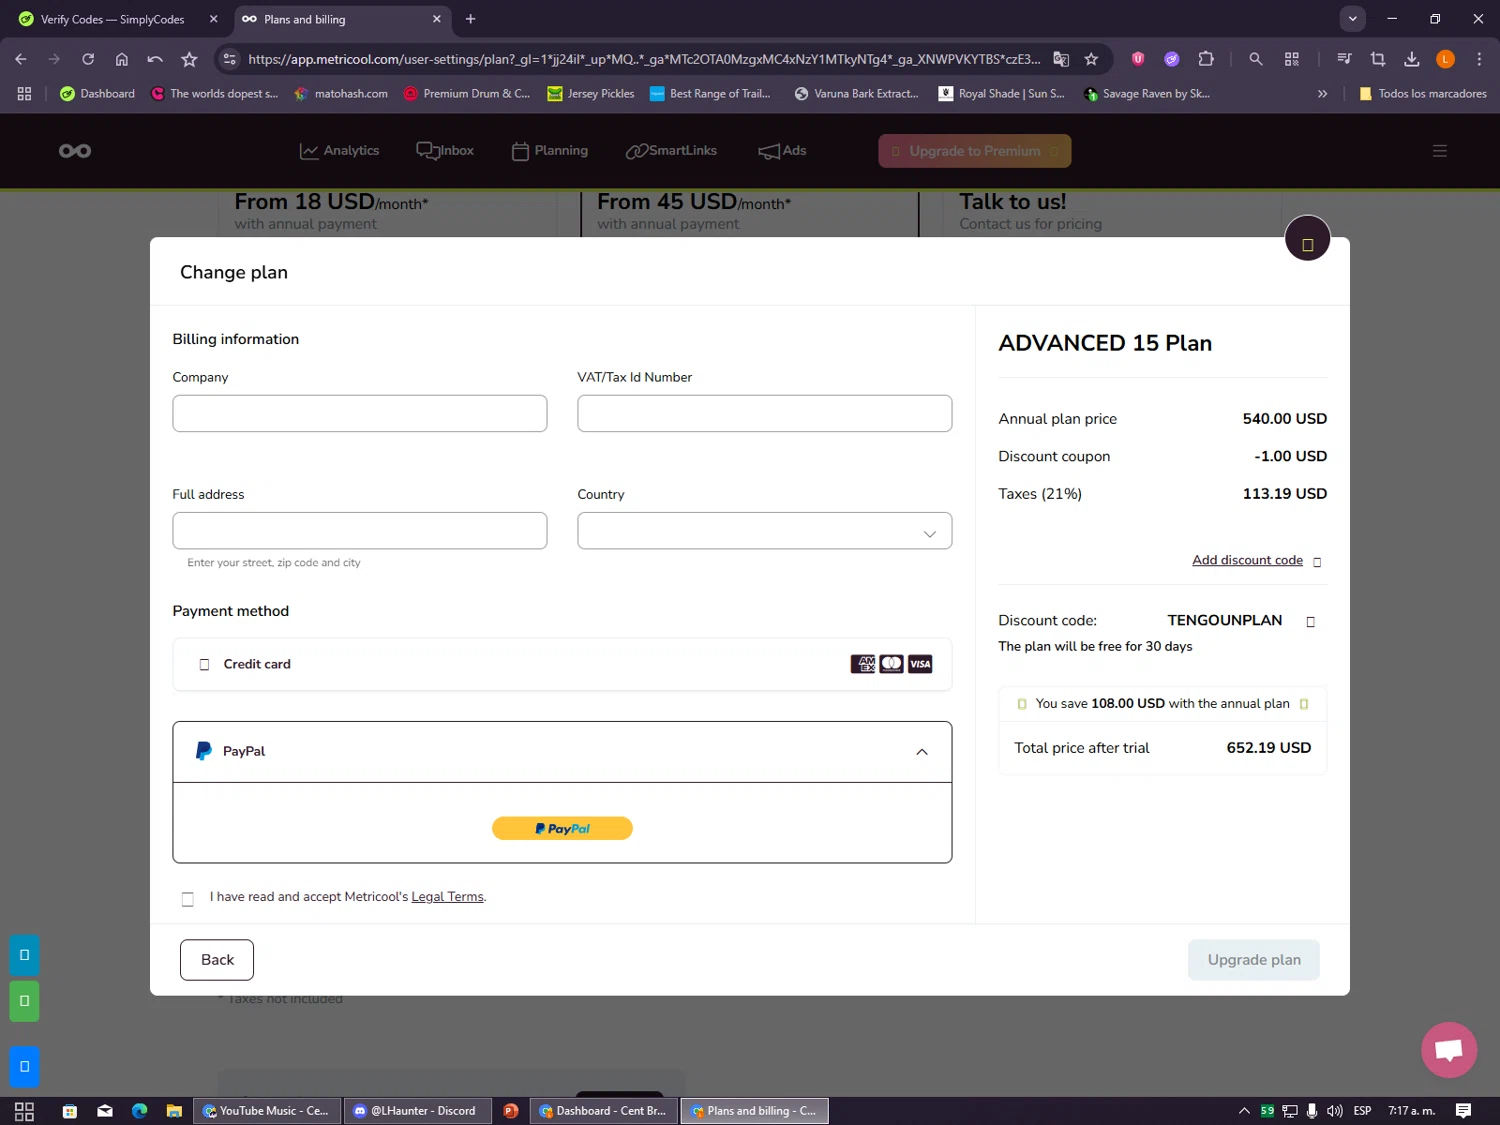Go back in browser history
This screenshot has height=1125, width=1500.
(21, 59)
